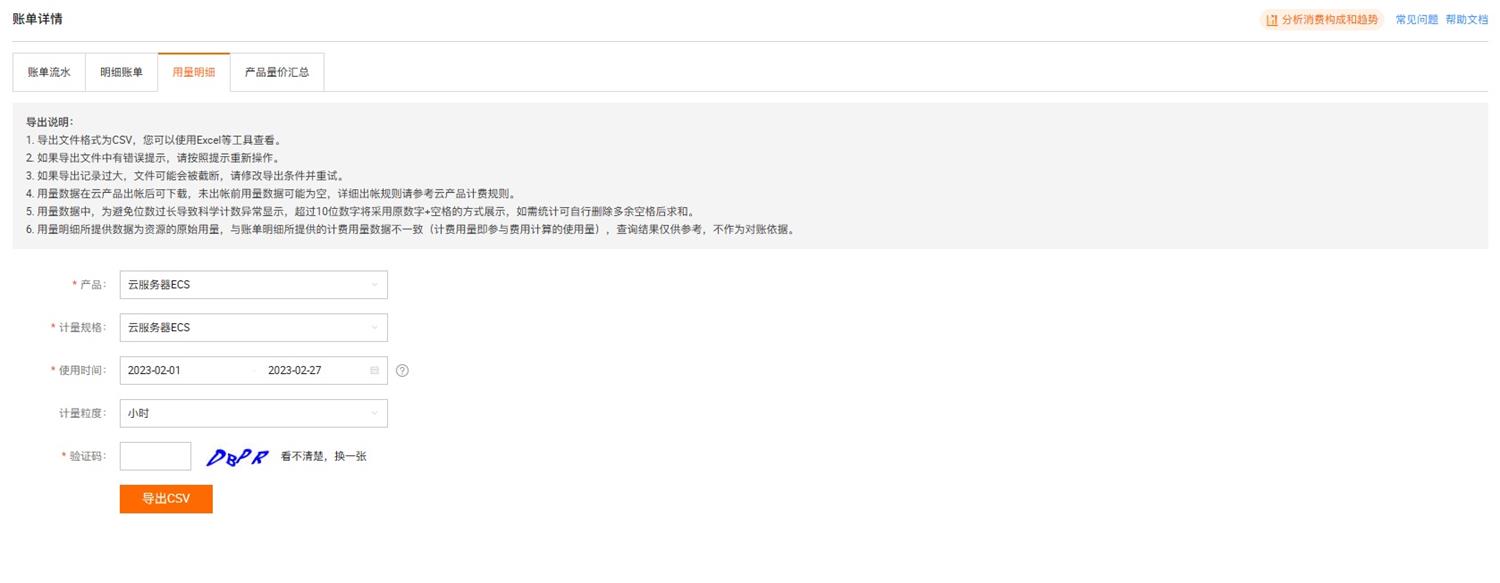Image resolution: width=1500 pixels, height=583 pixels.
Task: Select the 用量明细 tab
Action: click(194, 73)
